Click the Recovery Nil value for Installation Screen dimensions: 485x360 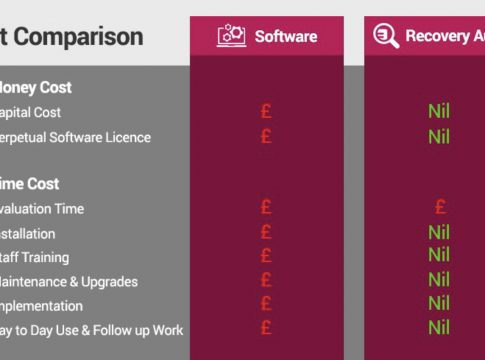tap(439, 232)
